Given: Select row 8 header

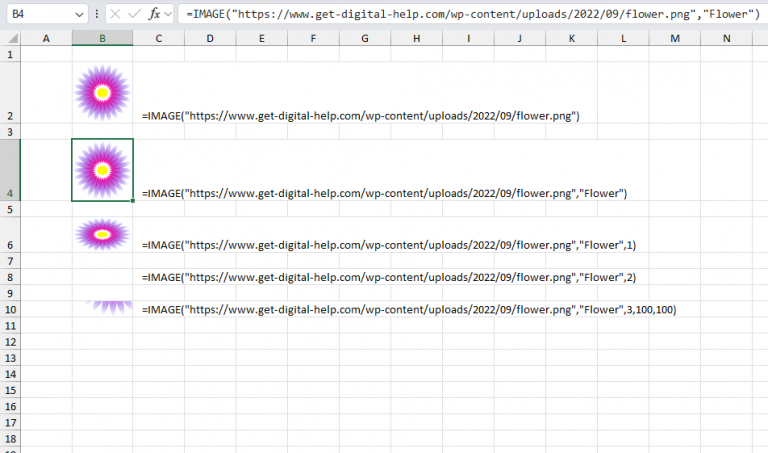Looking at the screenshot, I should (x=10, y=277).
